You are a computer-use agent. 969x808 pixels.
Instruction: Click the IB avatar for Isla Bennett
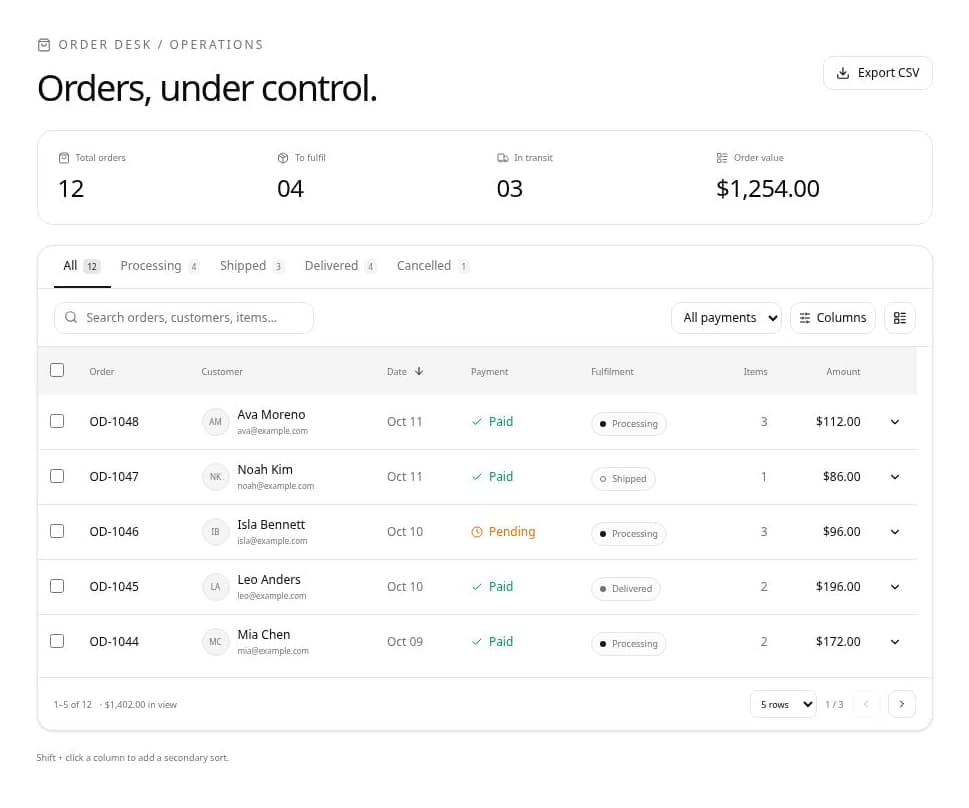pos(215,532)
